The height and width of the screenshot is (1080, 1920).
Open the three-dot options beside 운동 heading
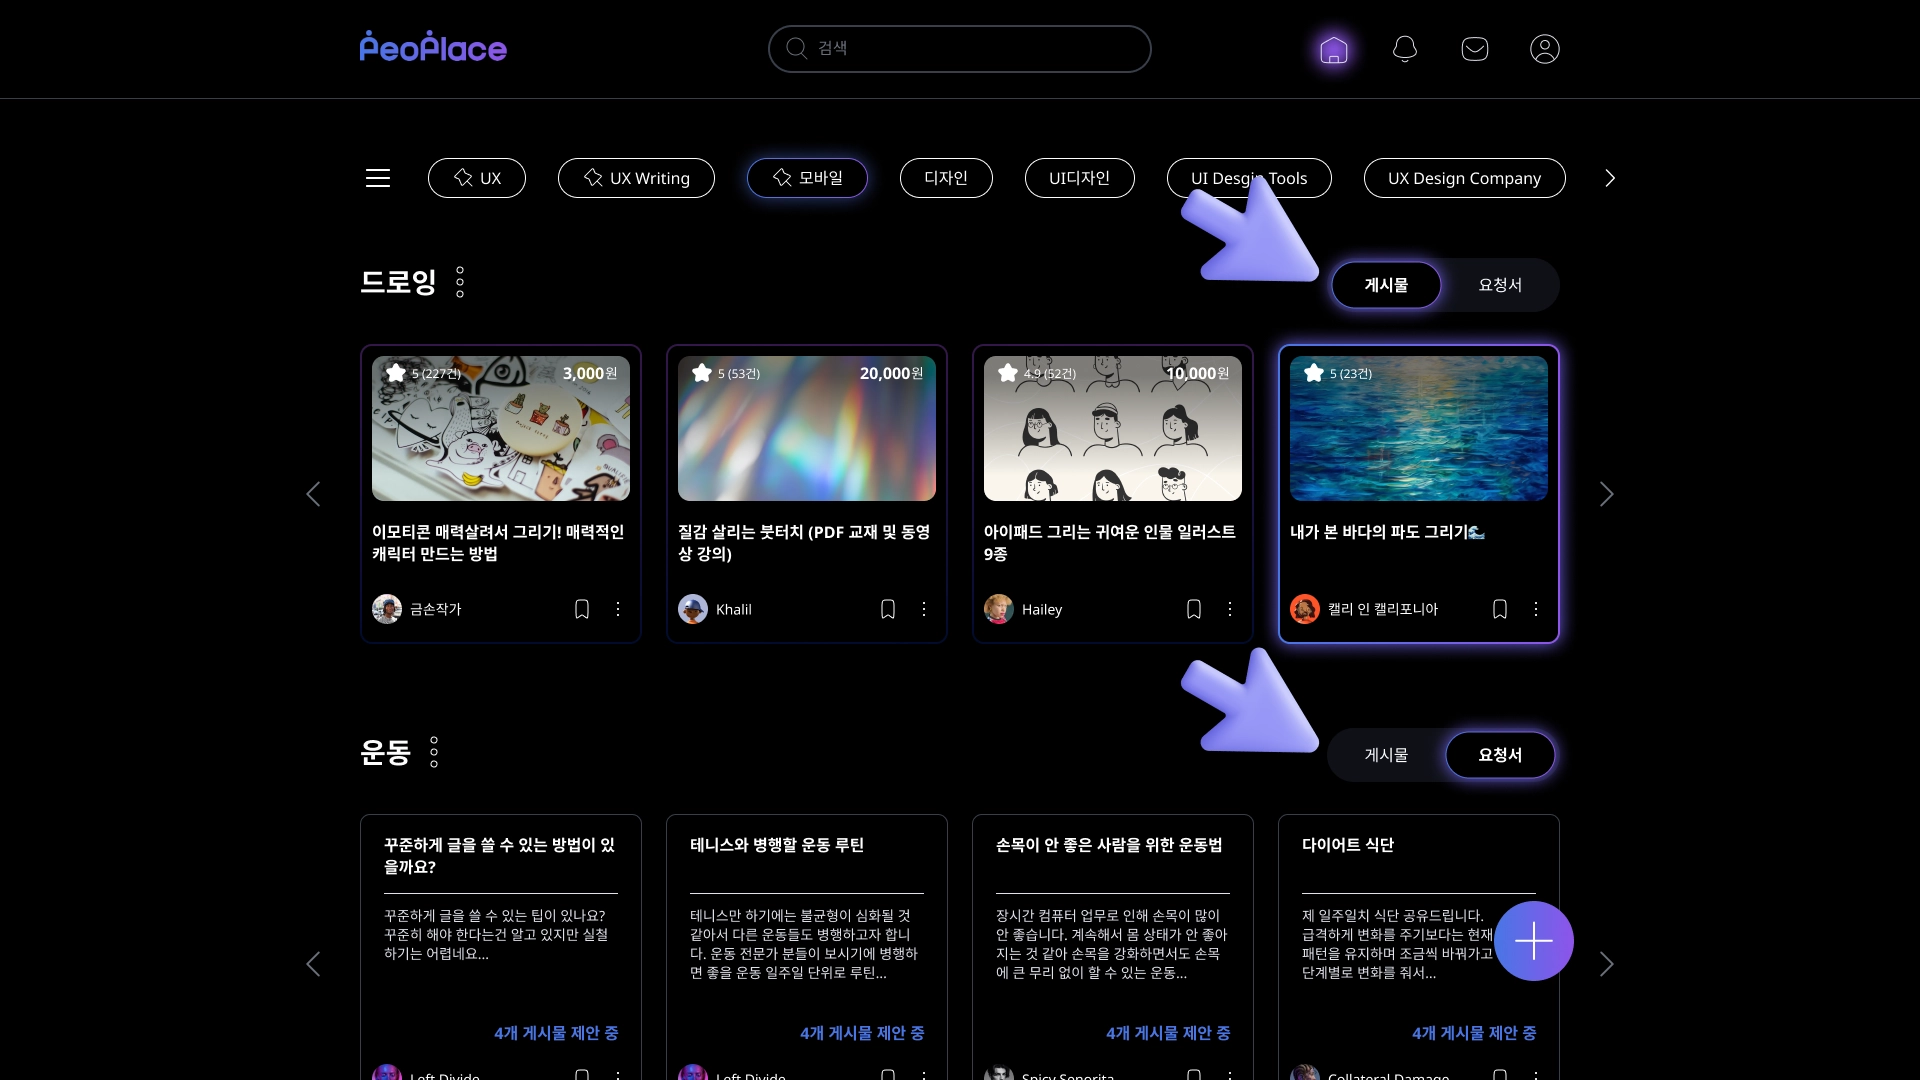434,752
